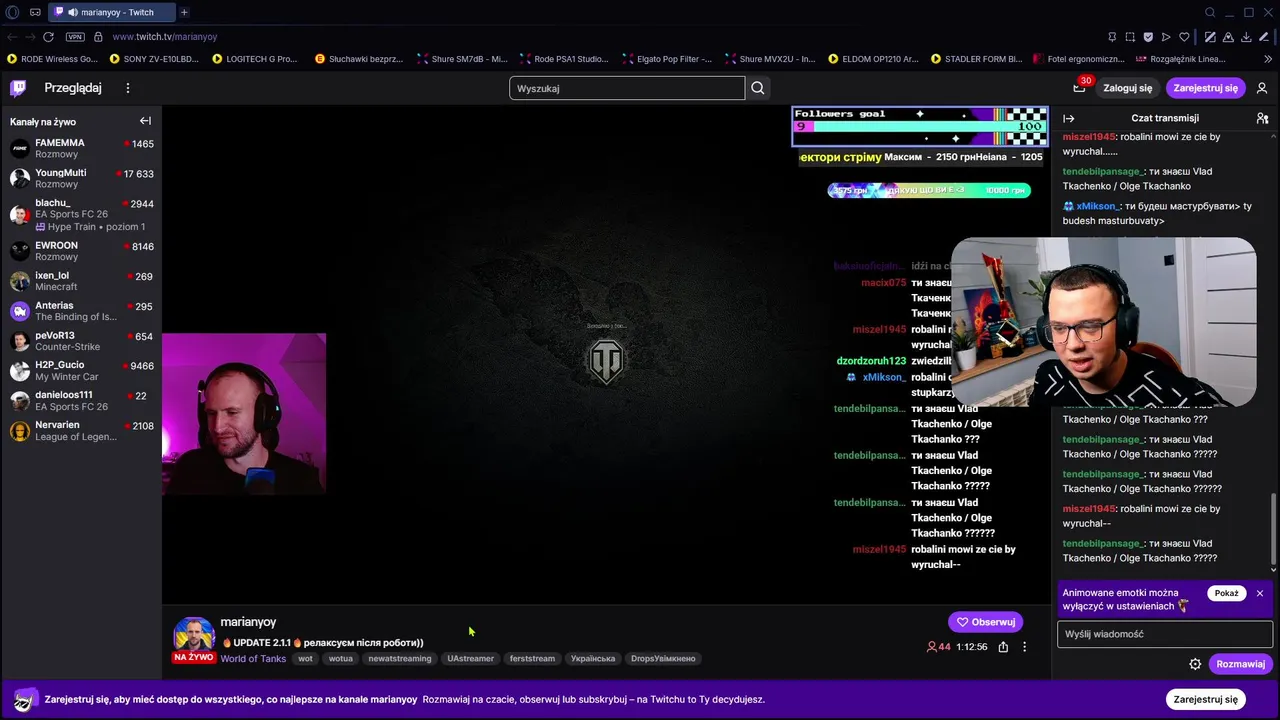Collapse the chat panel arrow
This screenshot has width=1280, height=720.
[x=1068, y=118]
